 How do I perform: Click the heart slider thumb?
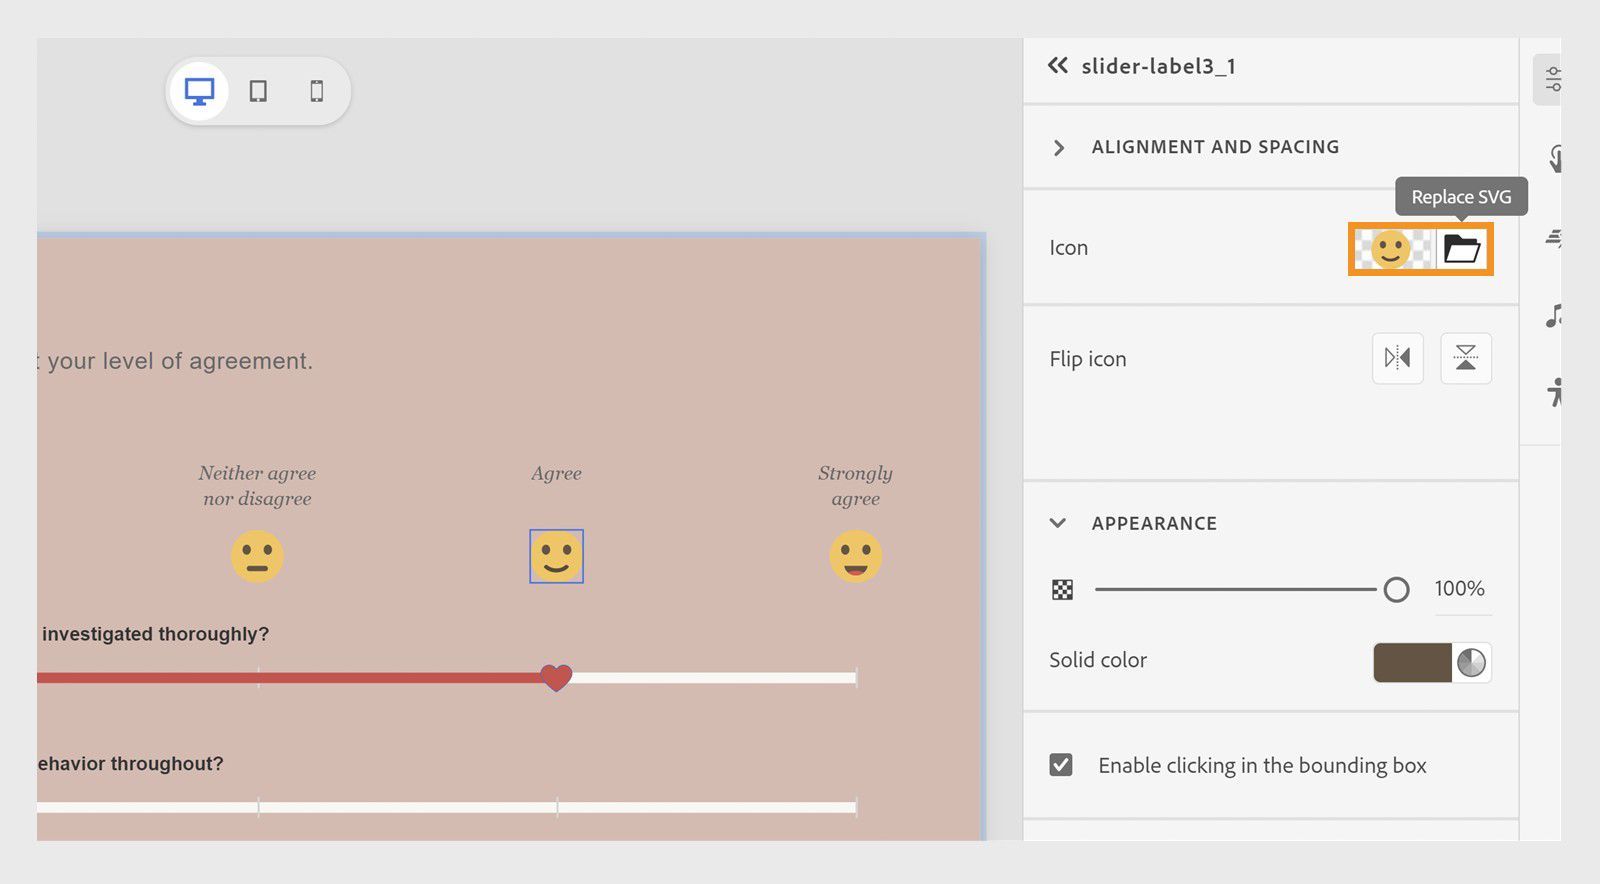pos(556,677)
